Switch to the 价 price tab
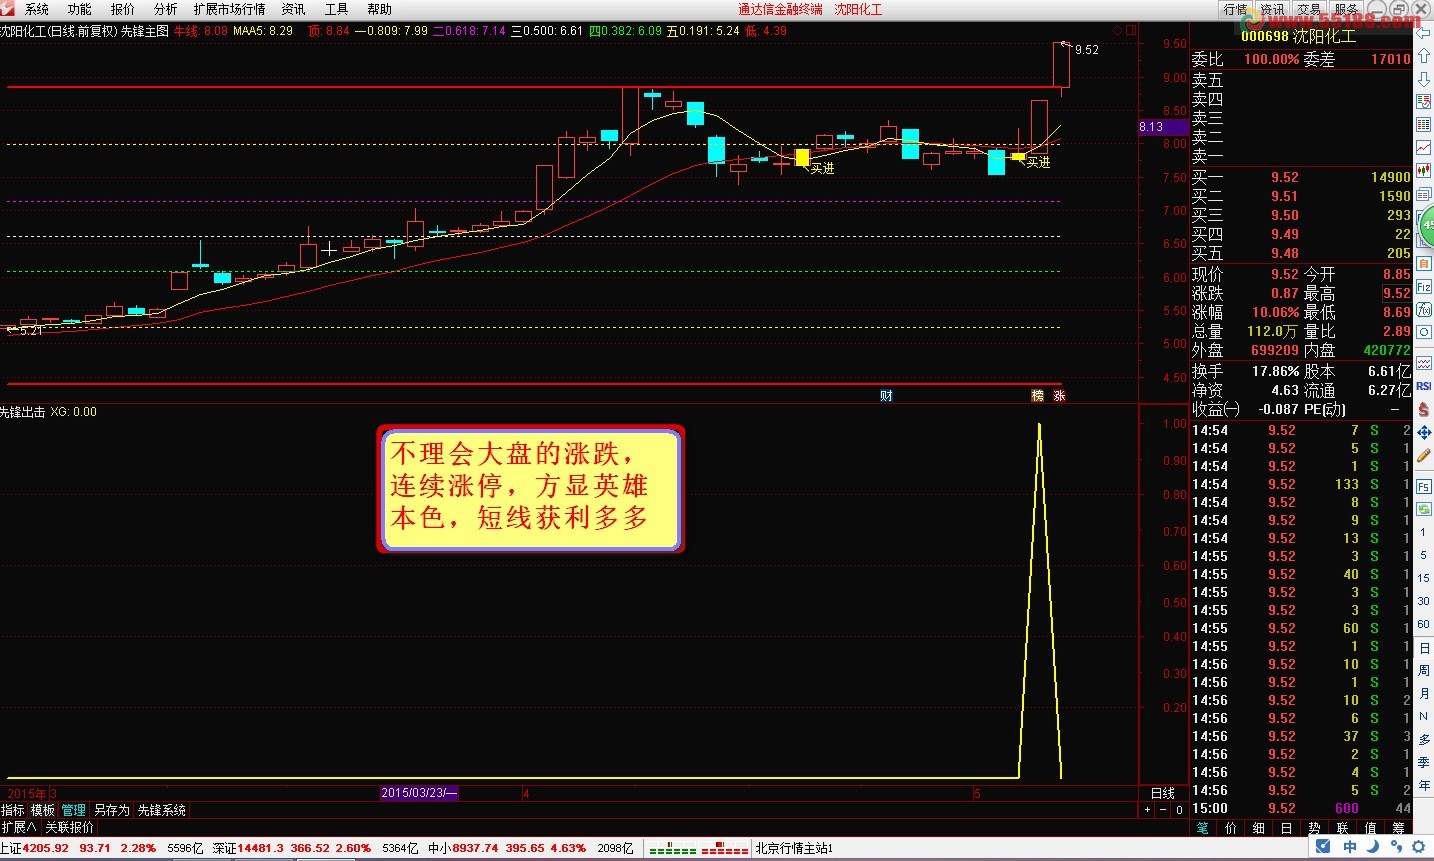 [1230, 828]
